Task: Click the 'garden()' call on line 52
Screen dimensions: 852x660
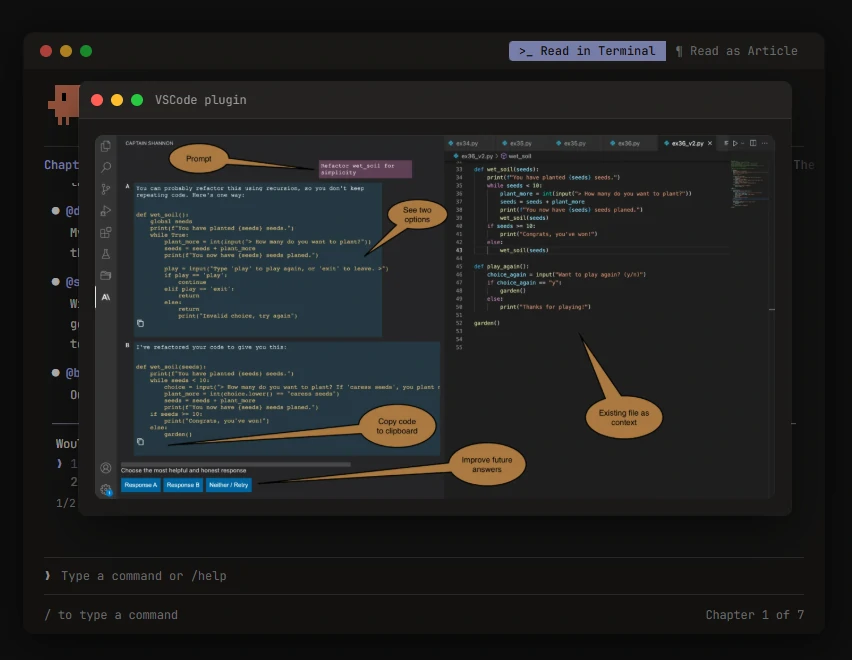Action: tap(486, 323)
